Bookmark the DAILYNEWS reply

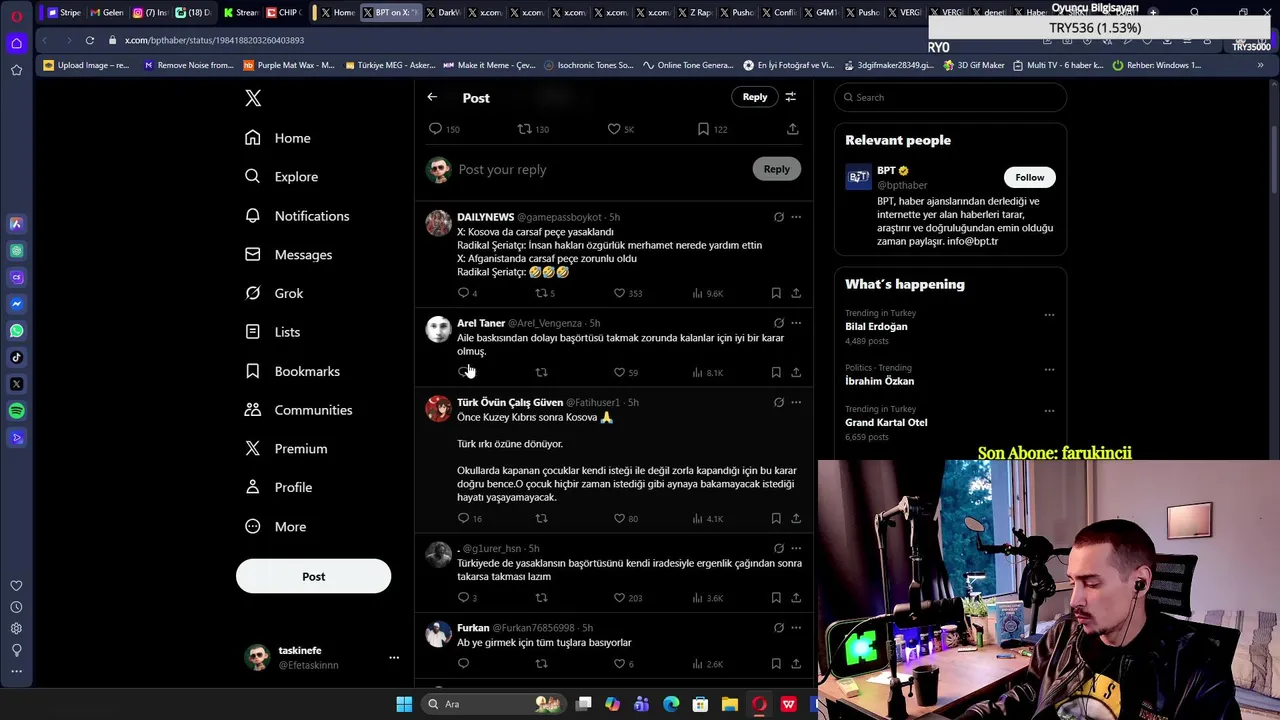pos(776,293)
